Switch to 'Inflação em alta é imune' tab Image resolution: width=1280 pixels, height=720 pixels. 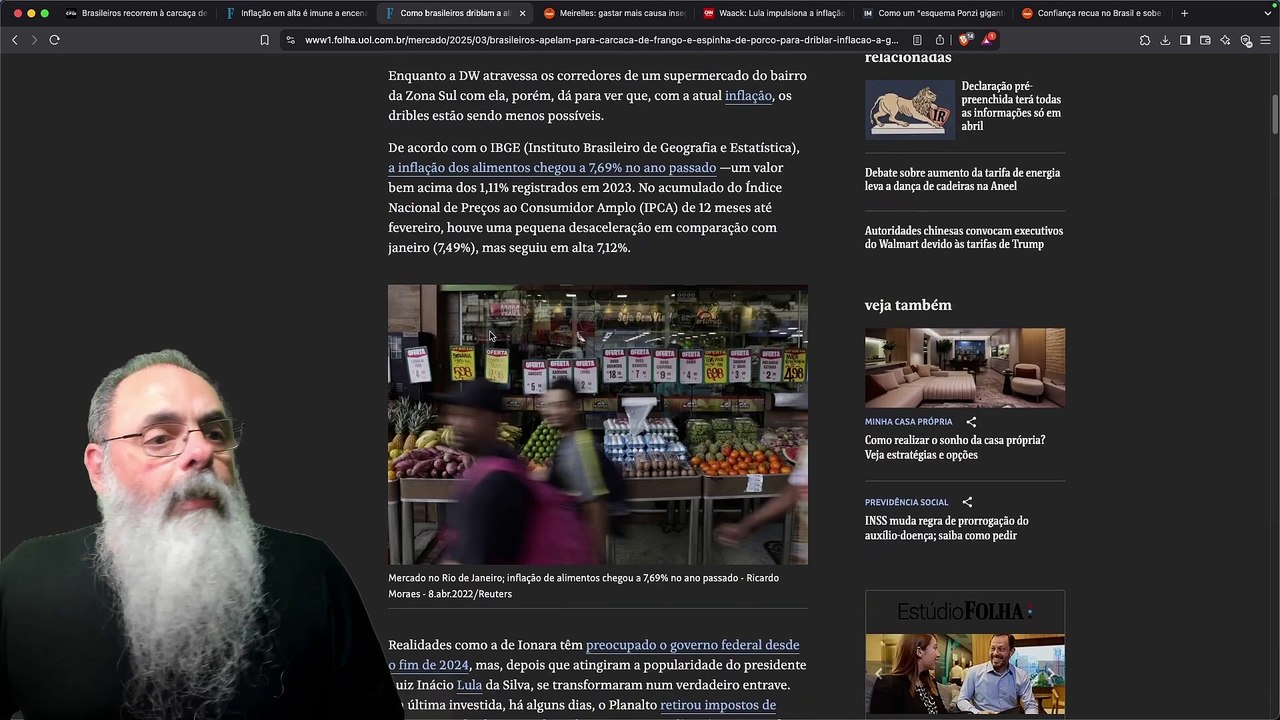[297, 13]
